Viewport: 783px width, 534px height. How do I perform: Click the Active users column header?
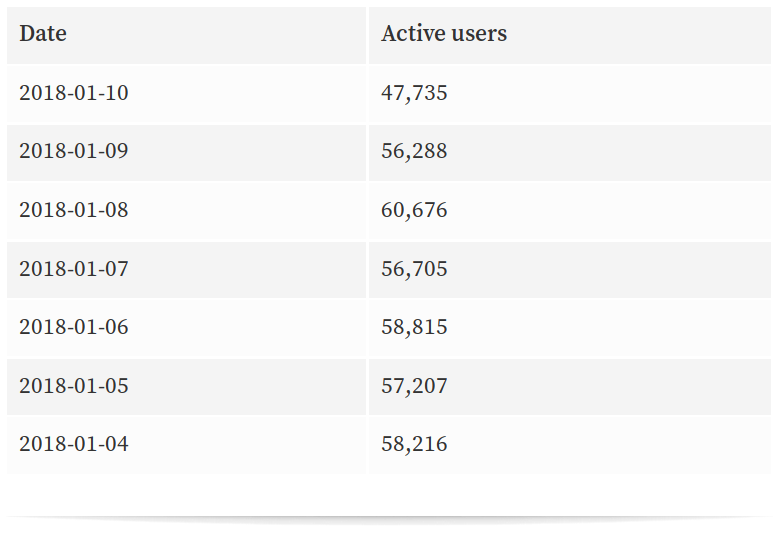(444, 34)
